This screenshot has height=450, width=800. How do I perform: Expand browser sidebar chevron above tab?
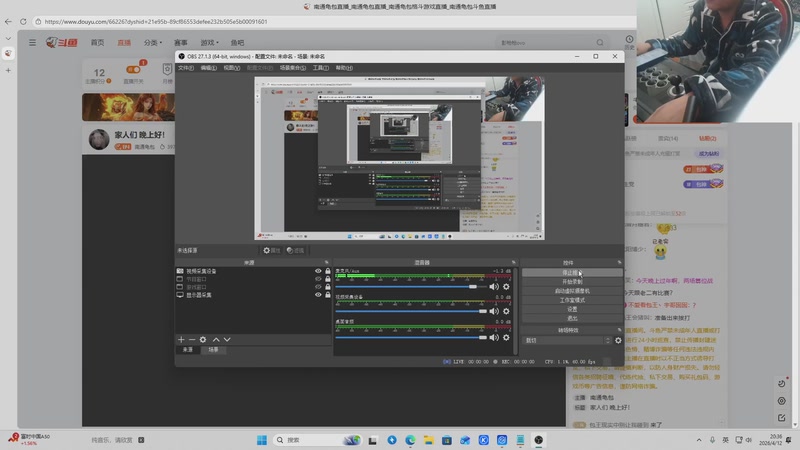[8, 38]
